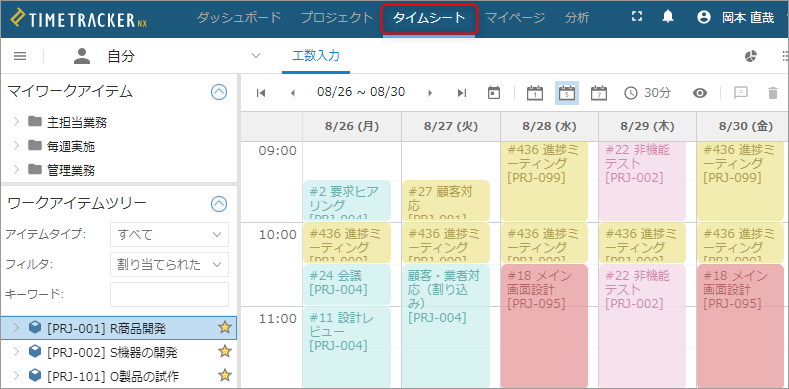Screen dimensions: 789x389
Task: Expand the [PRJ-001] R商品開発 node
Action: click(x=16, y=328)
